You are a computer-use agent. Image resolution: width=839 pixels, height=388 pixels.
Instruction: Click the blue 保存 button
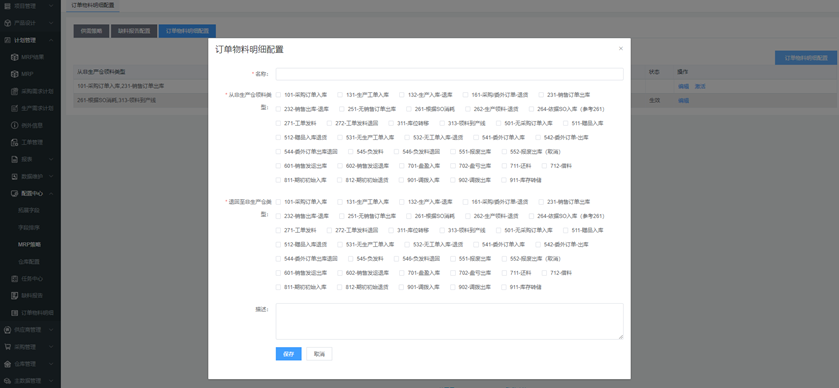pyautogui.click(x=288, y=354)
